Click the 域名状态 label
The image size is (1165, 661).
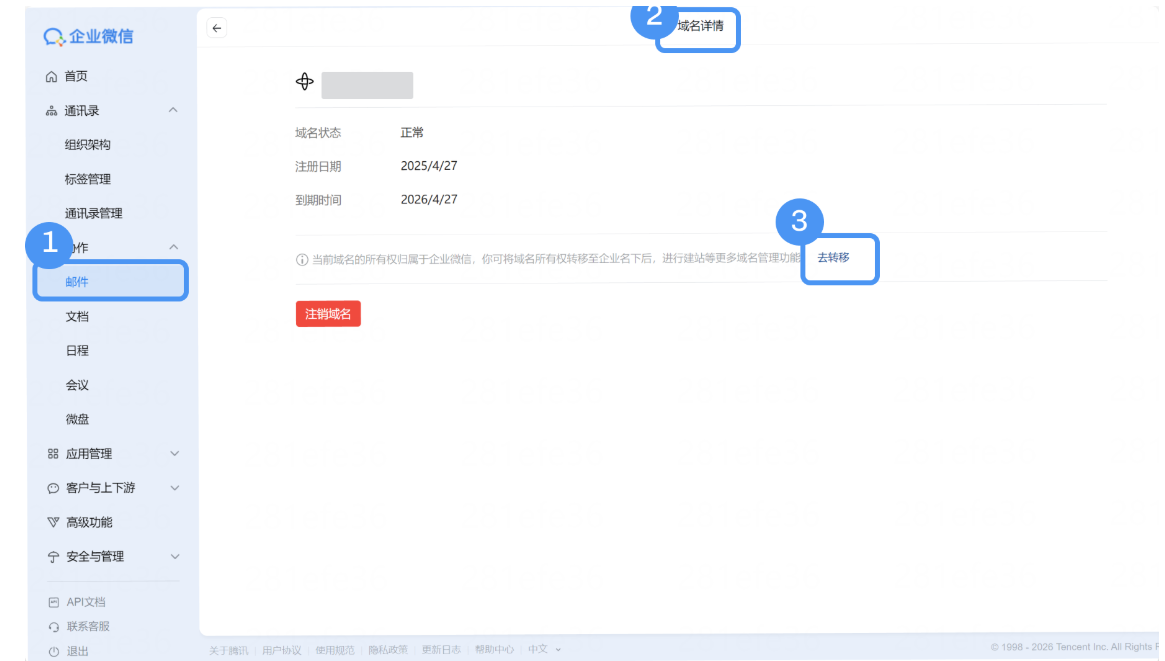point(318,133)
